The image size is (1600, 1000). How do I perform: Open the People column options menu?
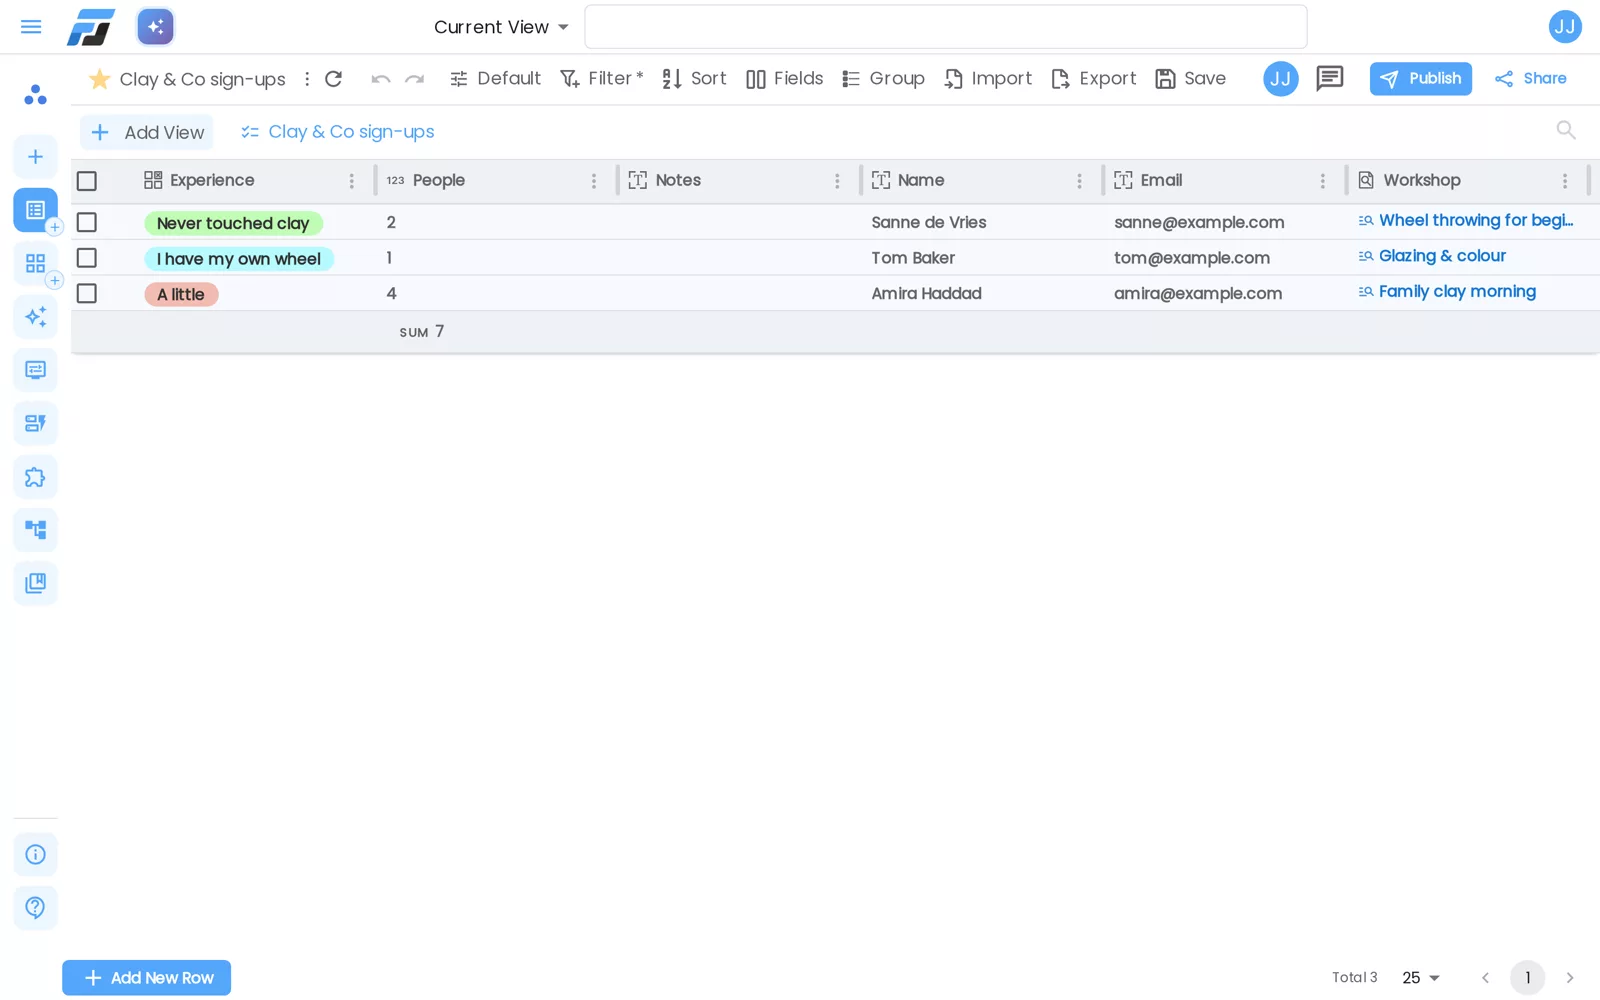[594, 181]
